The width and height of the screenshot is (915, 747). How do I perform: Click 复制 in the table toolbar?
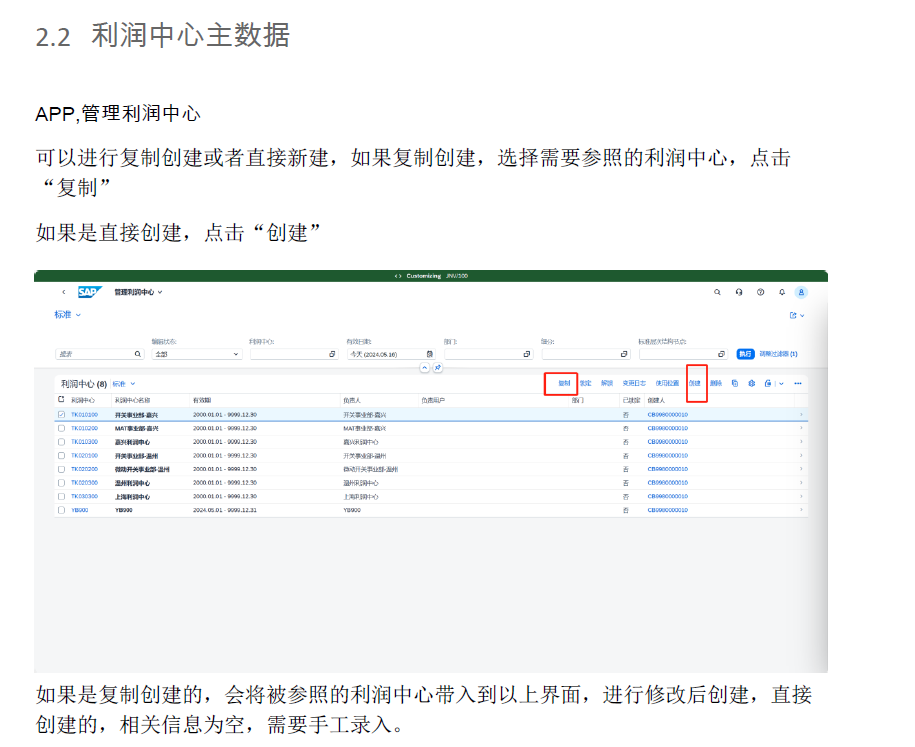(x=564, y=383)
